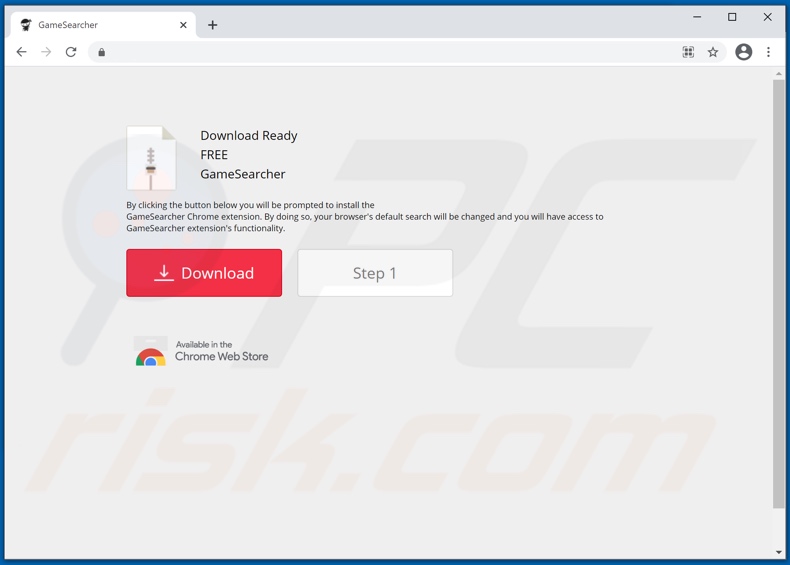Click the extension install disclaimer paragraph
Screen dimensions: 790x565
click(365, 217)
